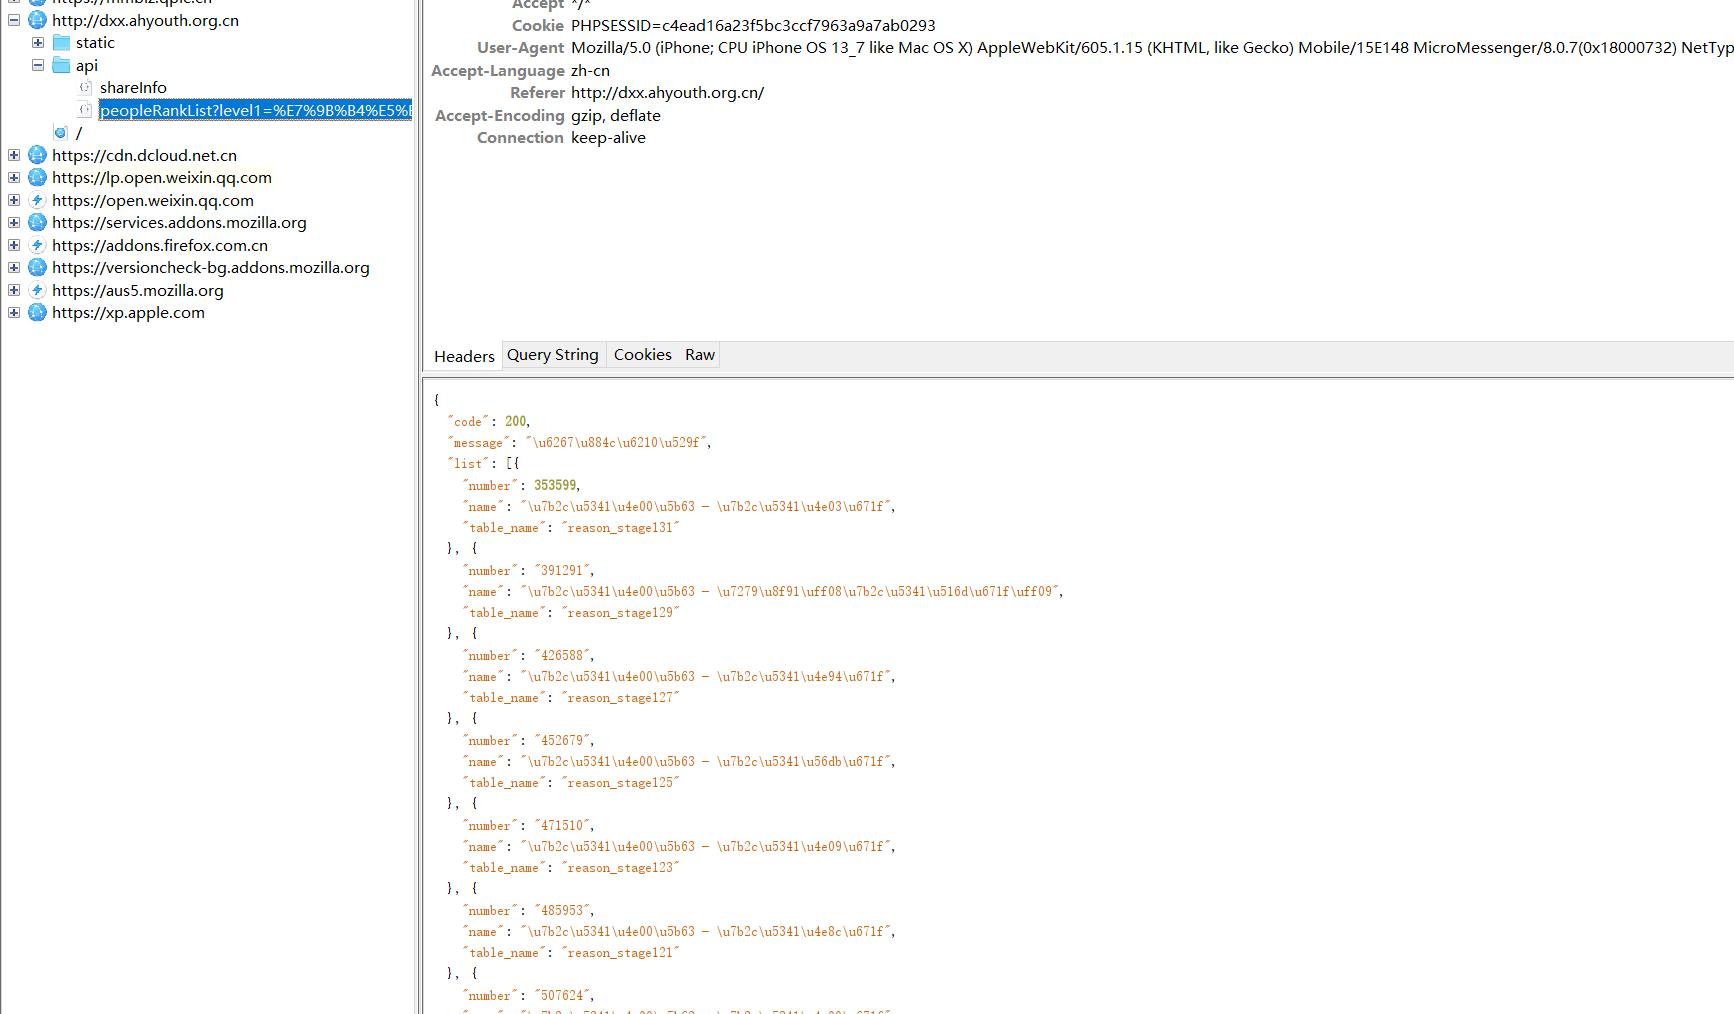Screen dimensions: 1734x1014
Task: Click table_name value reason_stage121
Action: click(x=620, y=952)
